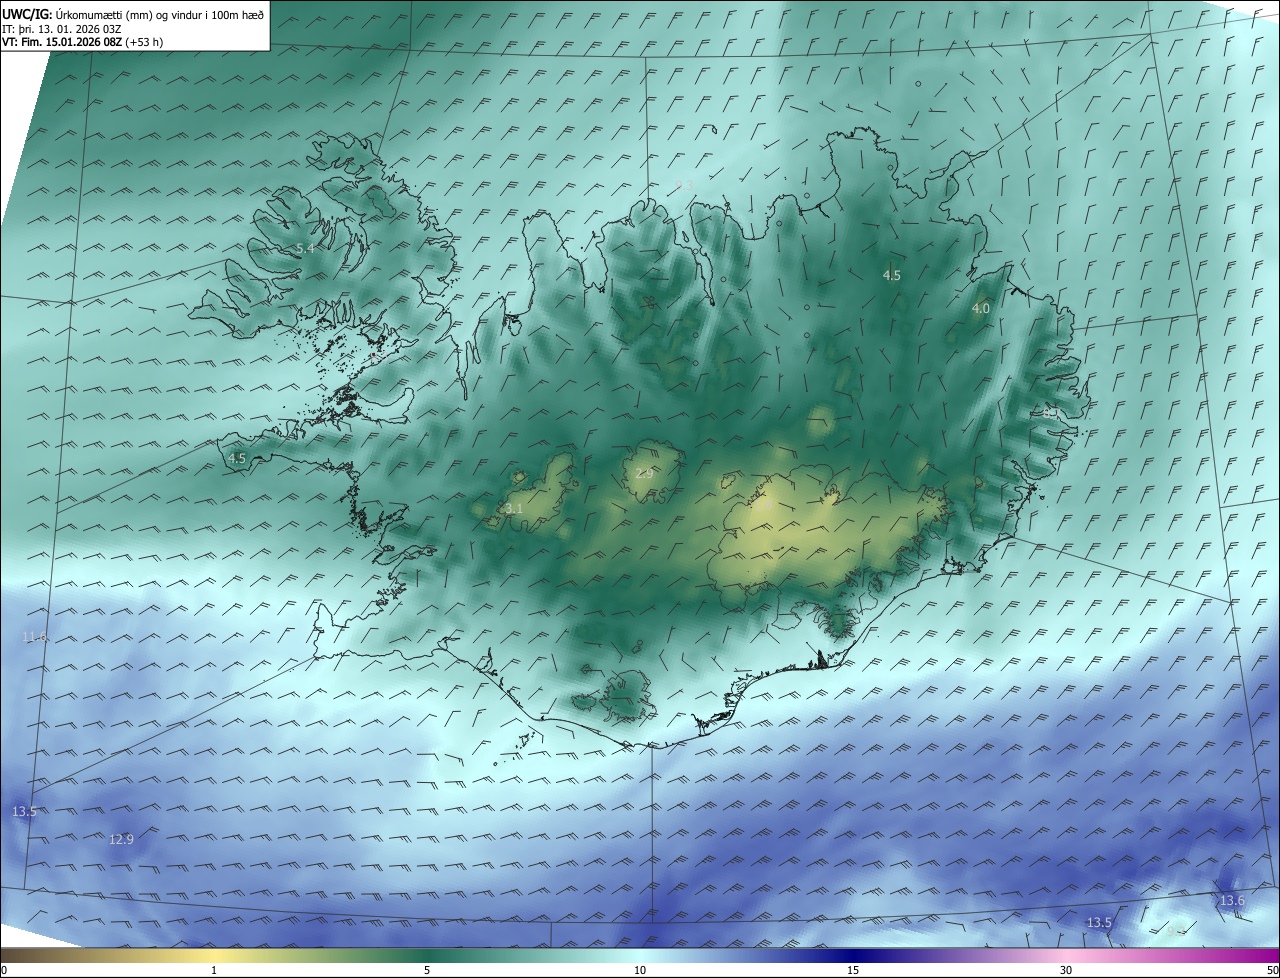The image size is (1280, 978).
Task: Click the 4.0 value label in the northeast
Action: [981, 309]
